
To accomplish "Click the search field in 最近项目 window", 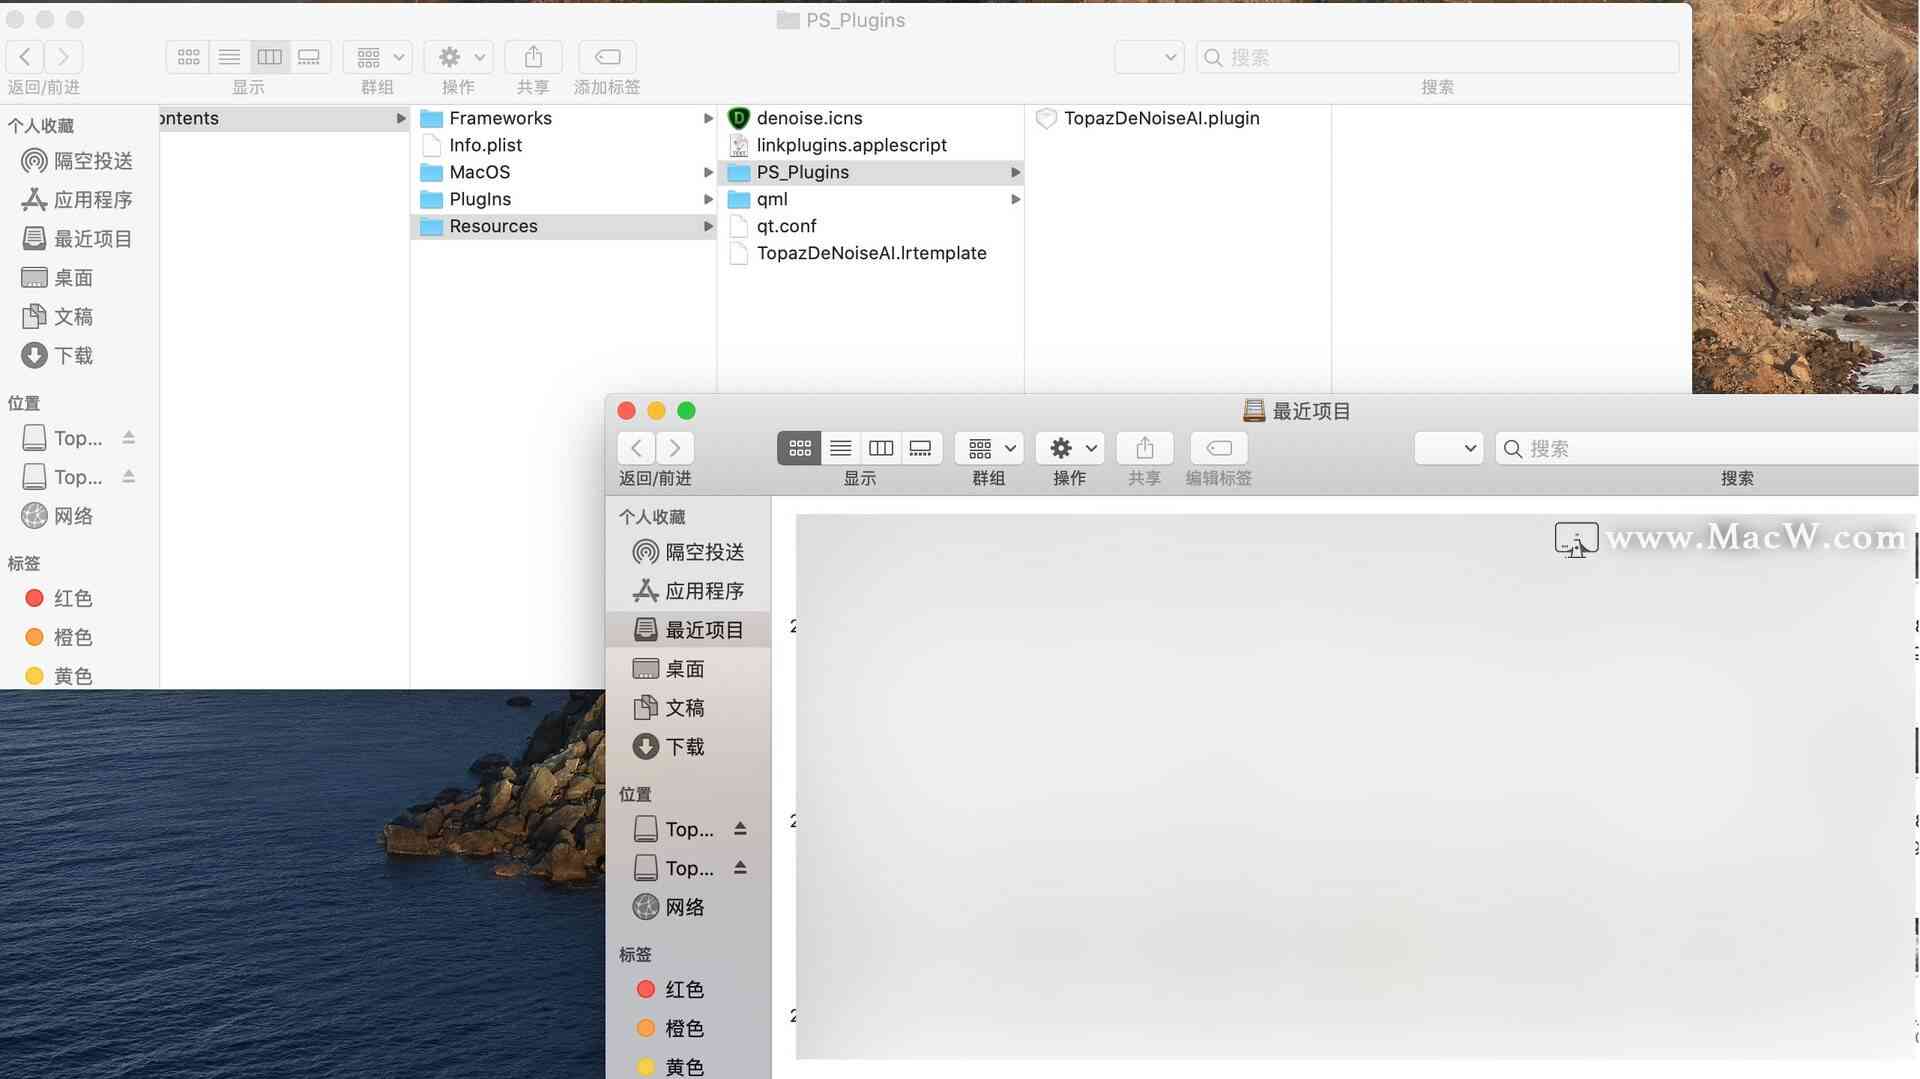I will tap(1707, 448).
